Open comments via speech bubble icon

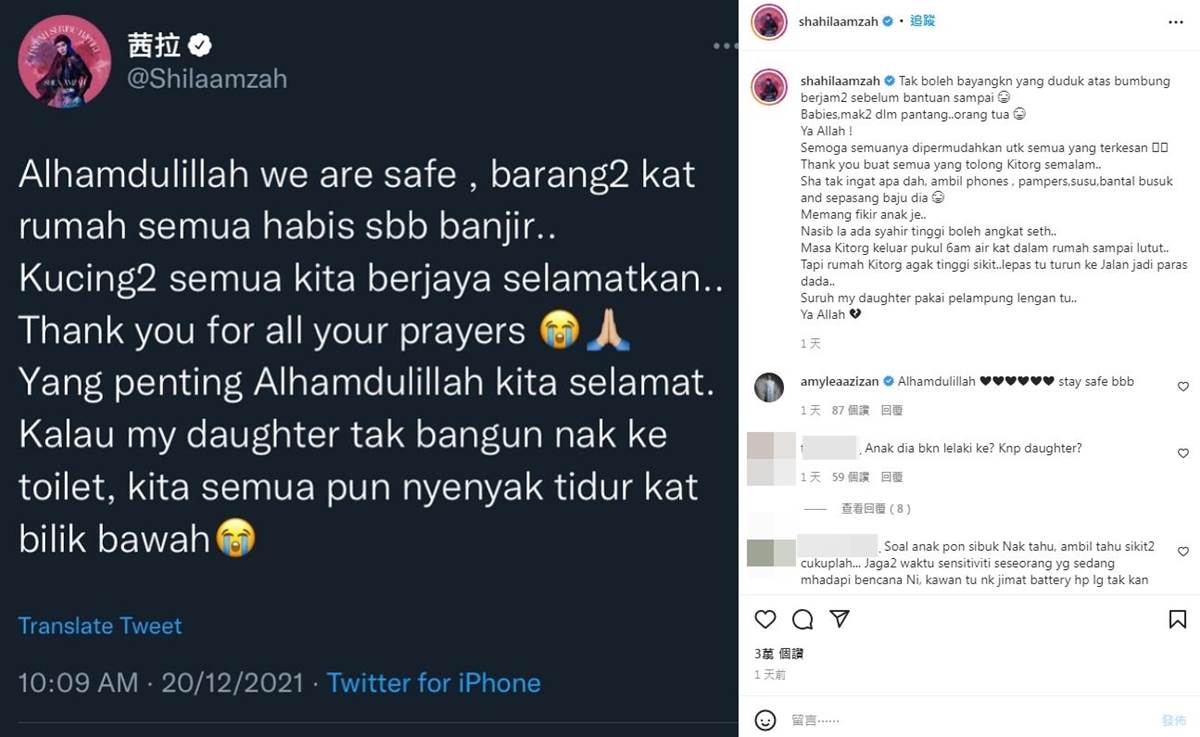[802, 620]
